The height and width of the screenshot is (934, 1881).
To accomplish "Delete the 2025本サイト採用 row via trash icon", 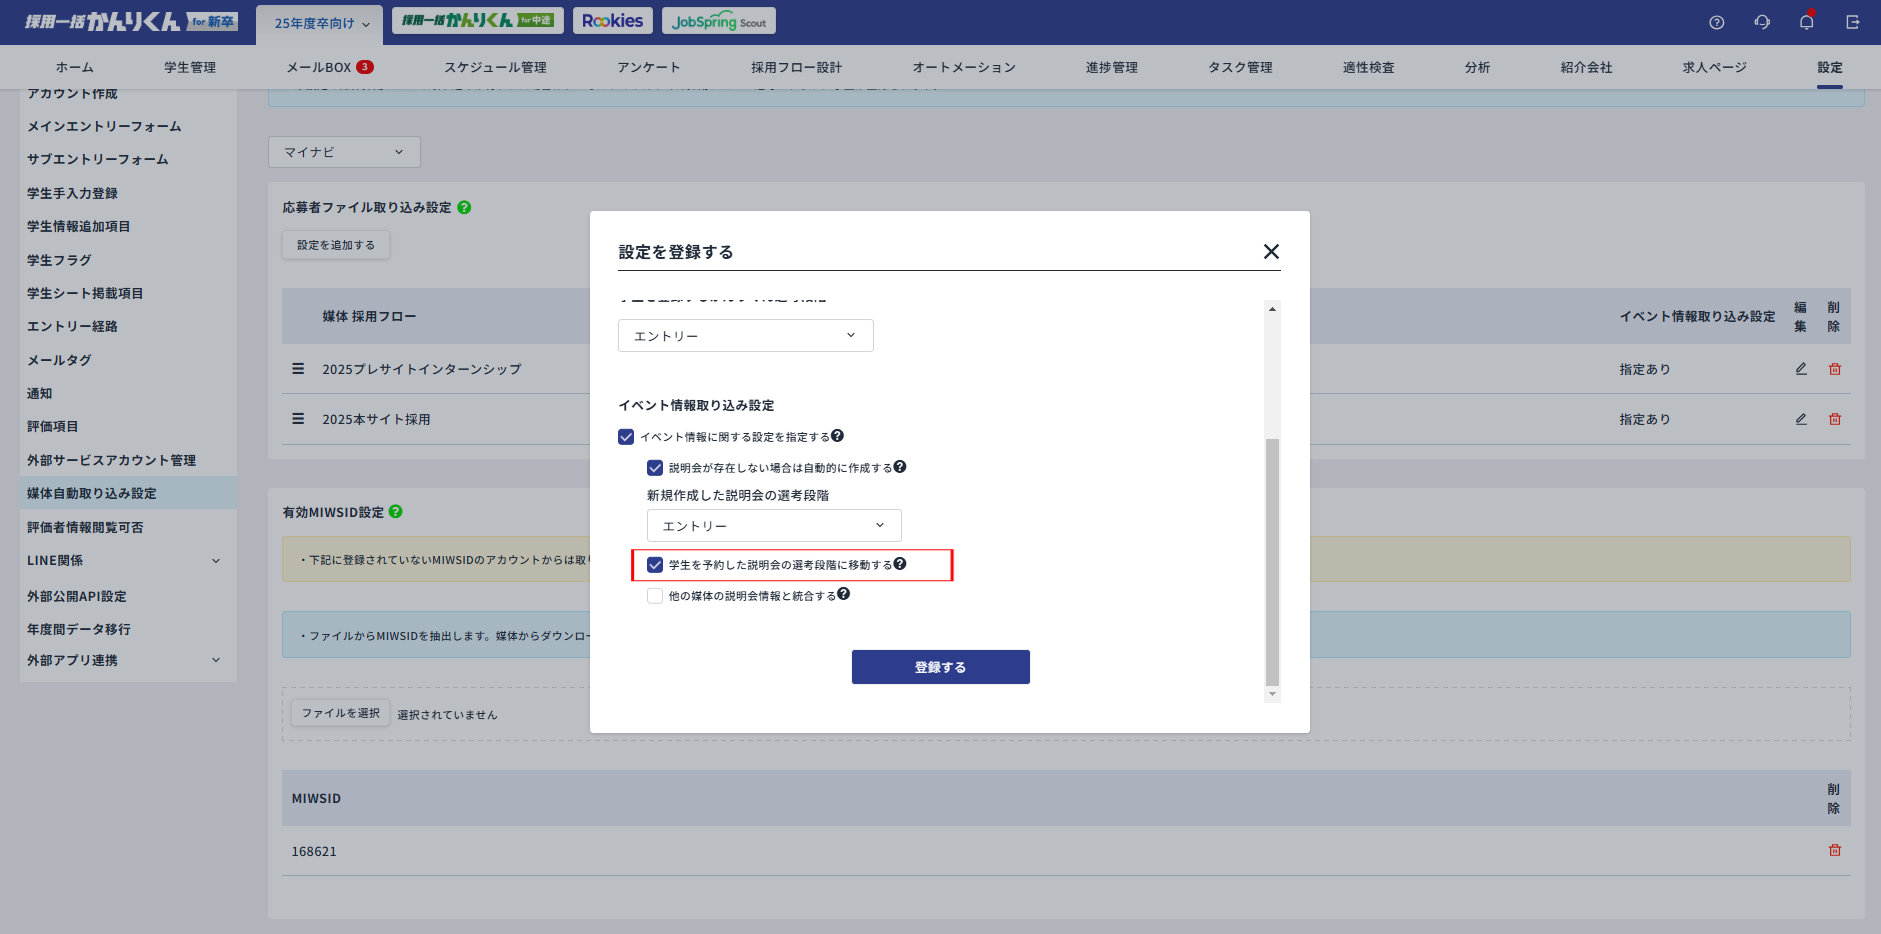I will (1835, 419).
